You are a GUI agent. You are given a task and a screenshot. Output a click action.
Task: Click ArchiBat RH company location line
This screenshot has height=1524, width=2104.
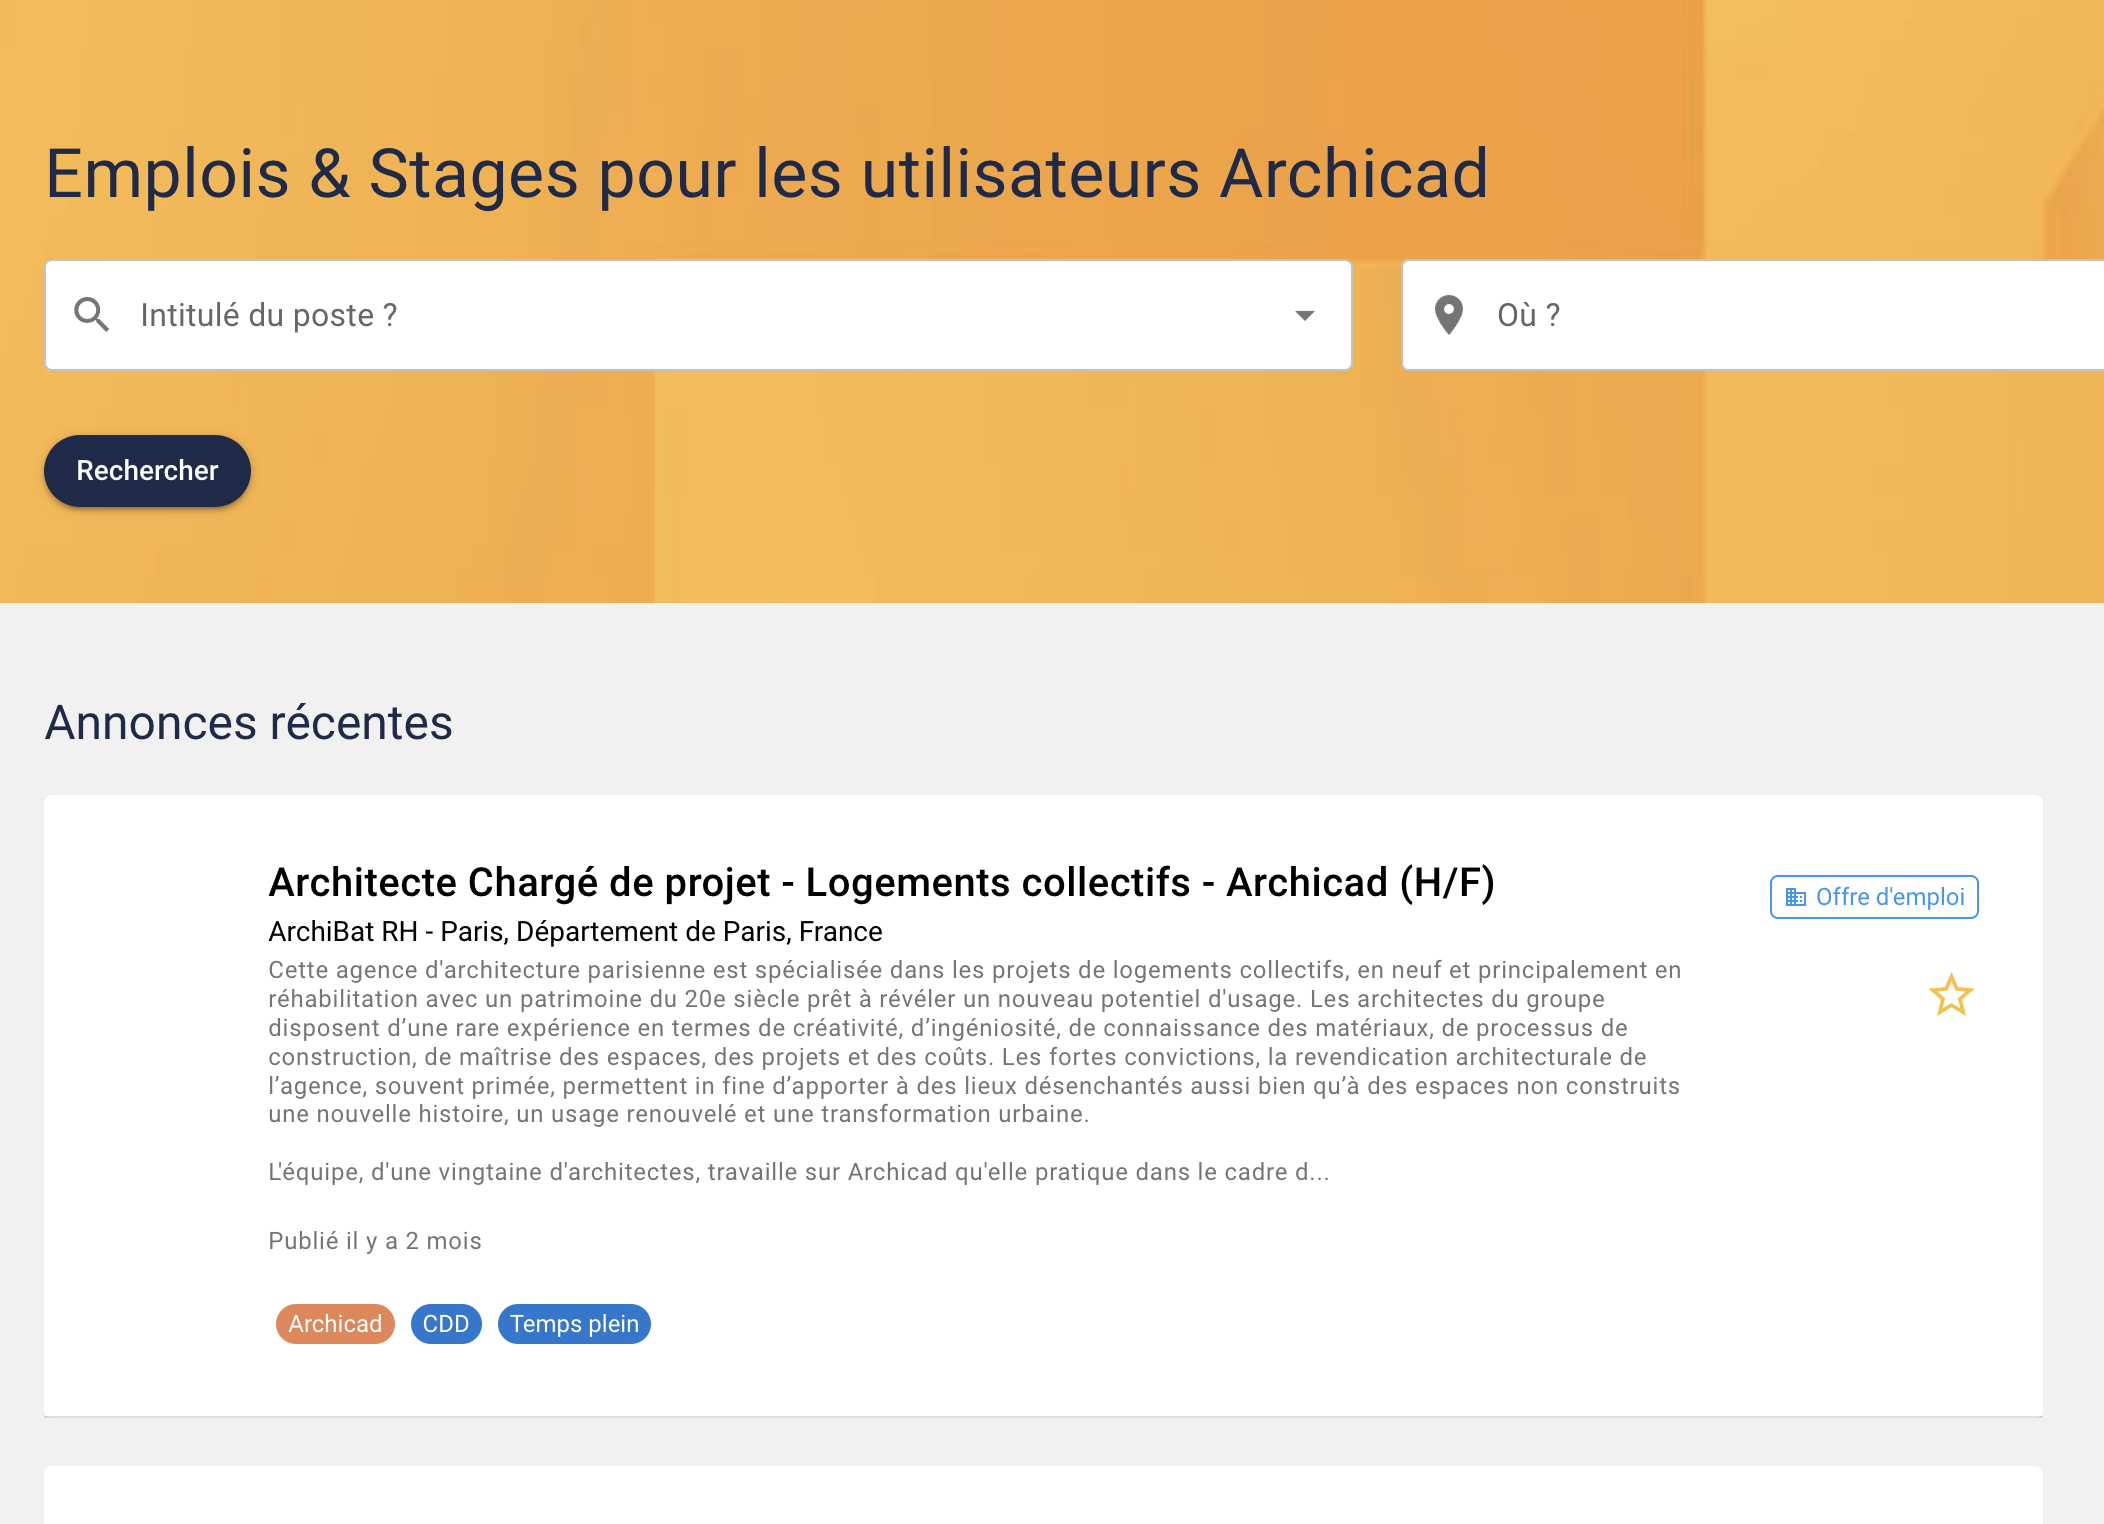coord(575,932)
